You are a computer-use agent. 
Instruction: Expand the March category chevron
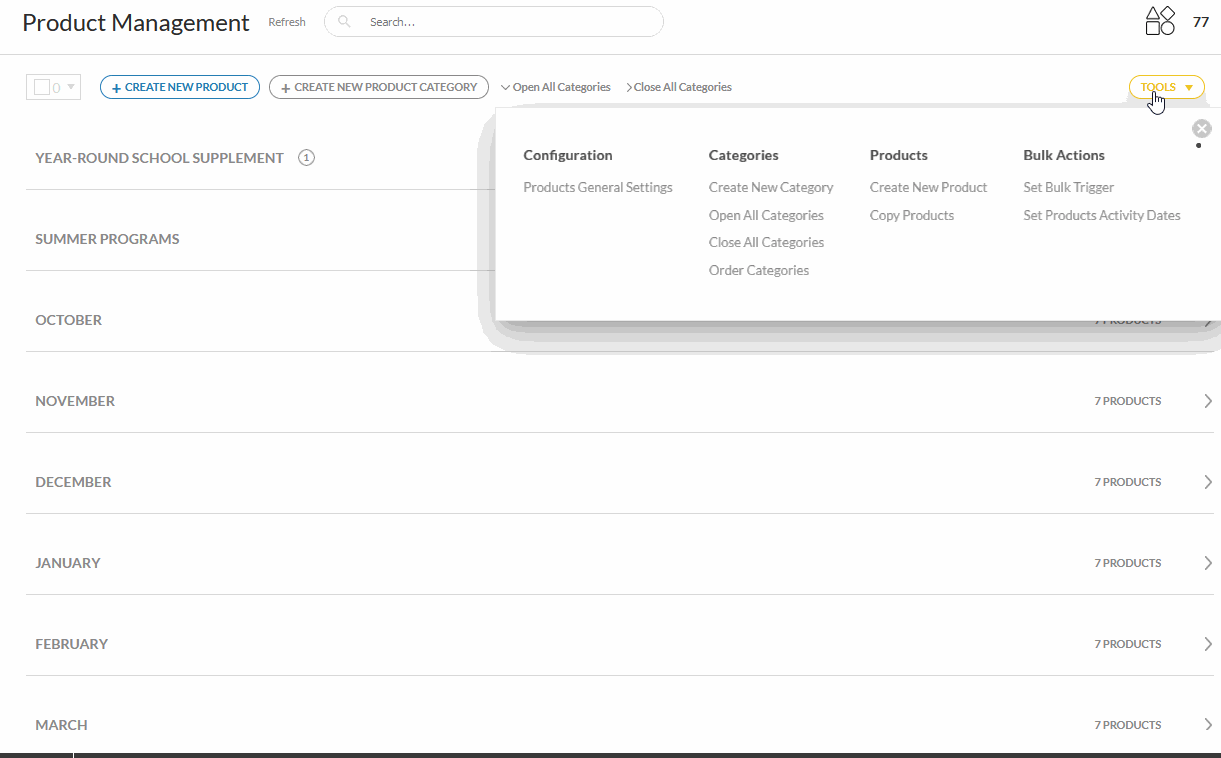click(1208, 725)
